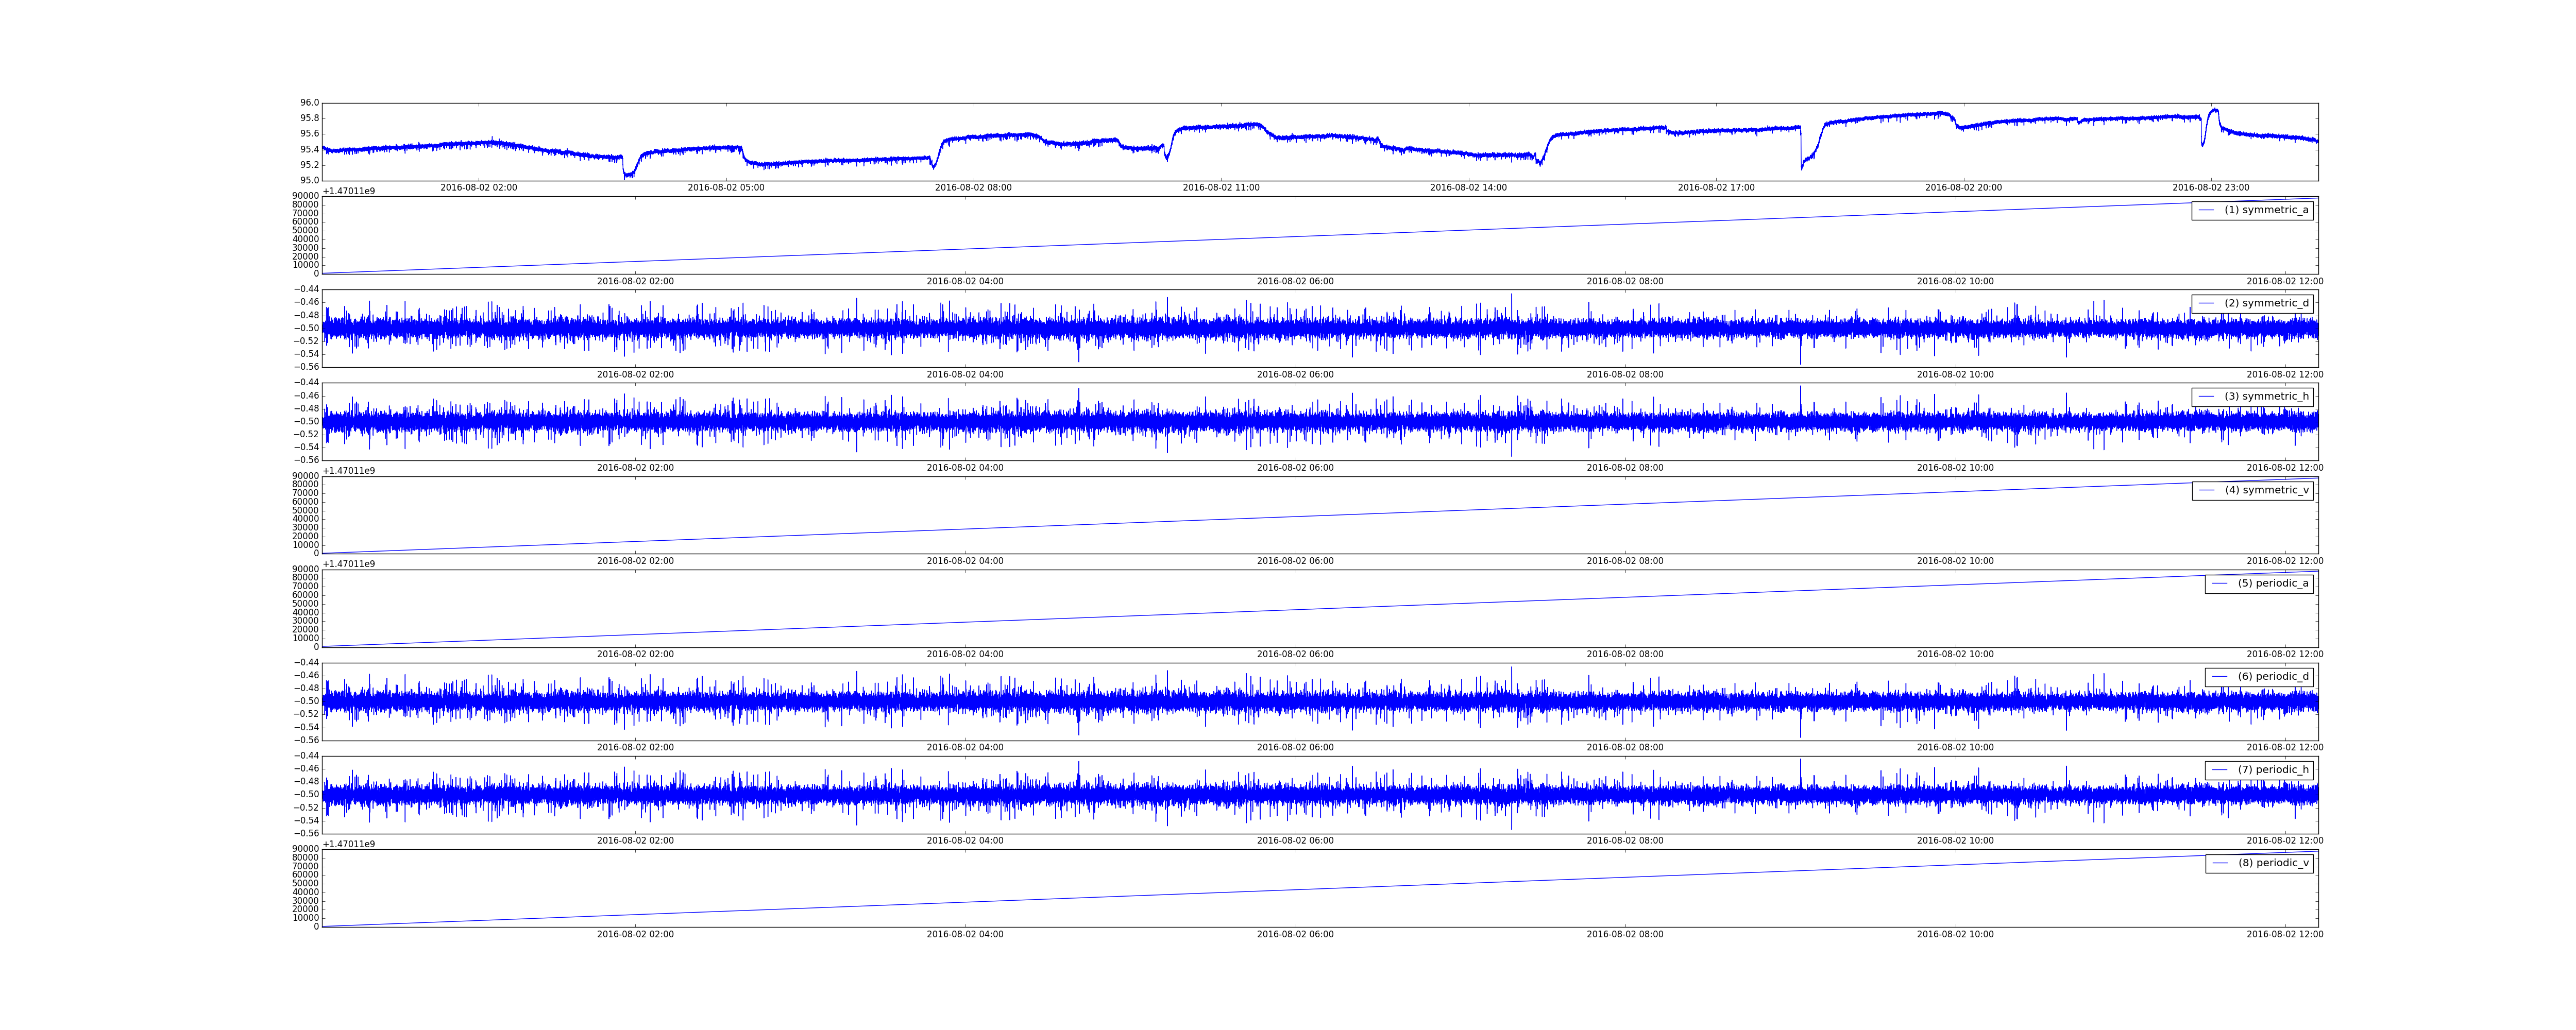Click the 2016-08-02 14:00 tick label

click(1468, 188)
